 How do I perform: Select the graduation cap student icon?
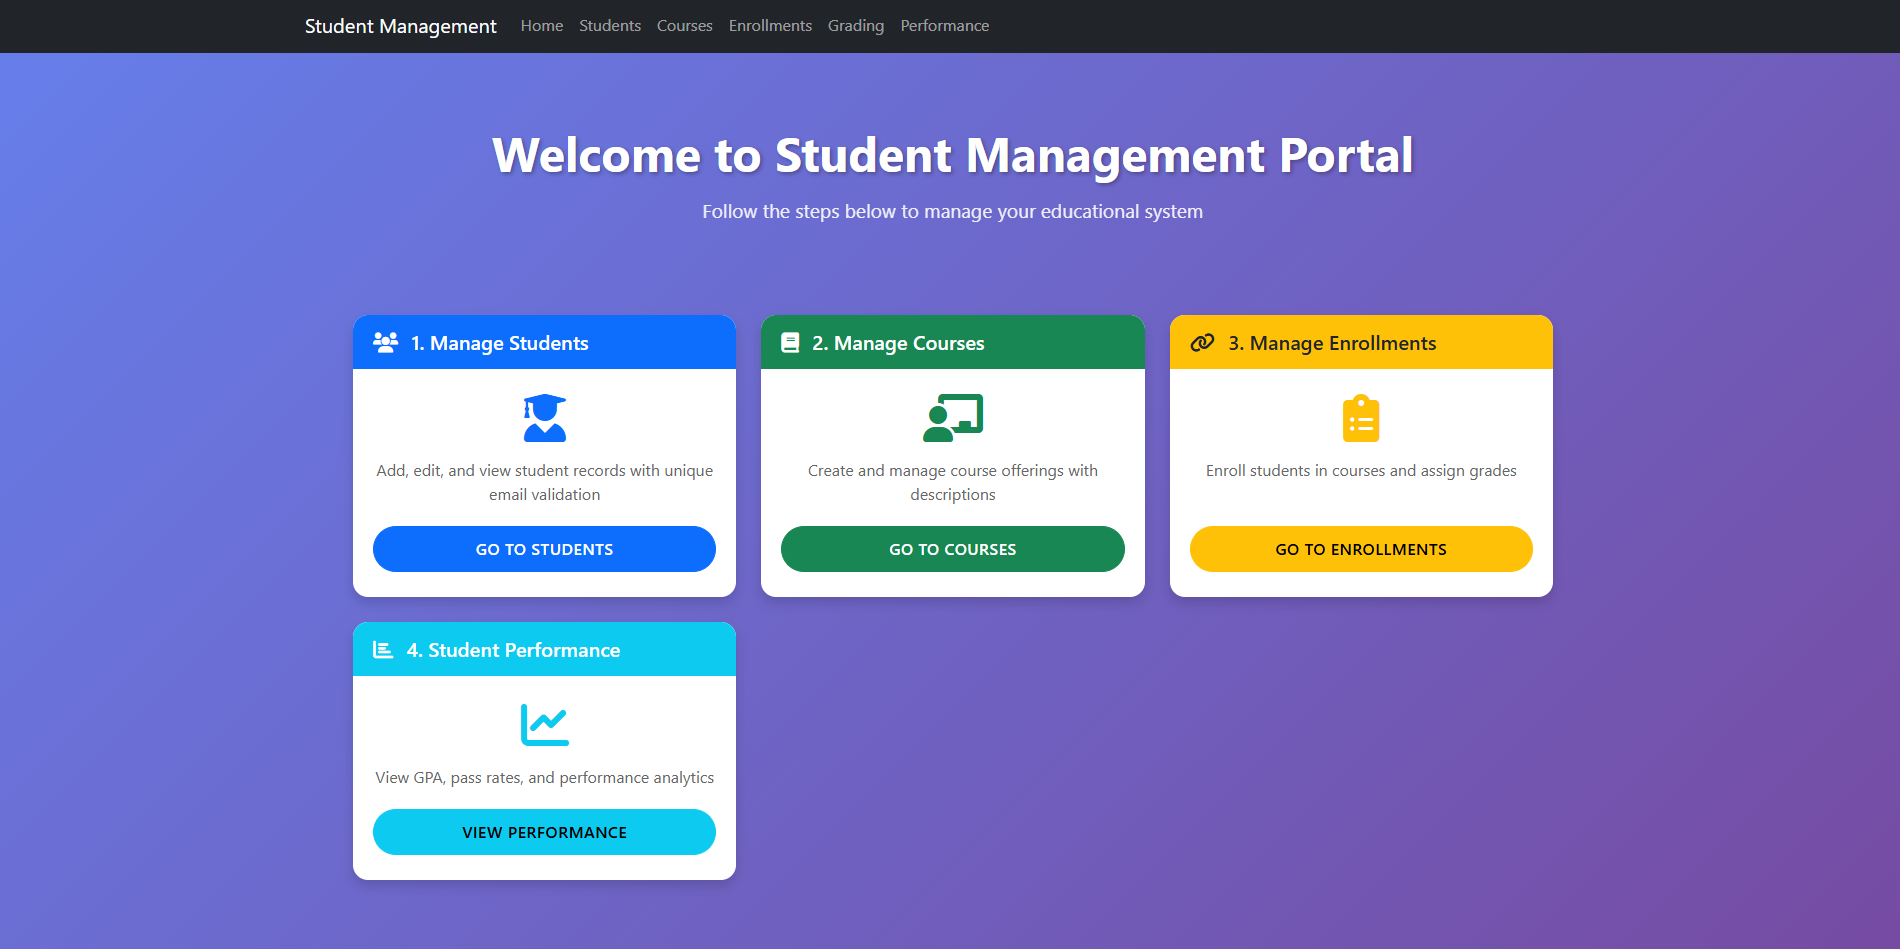(x=544, y=418)
